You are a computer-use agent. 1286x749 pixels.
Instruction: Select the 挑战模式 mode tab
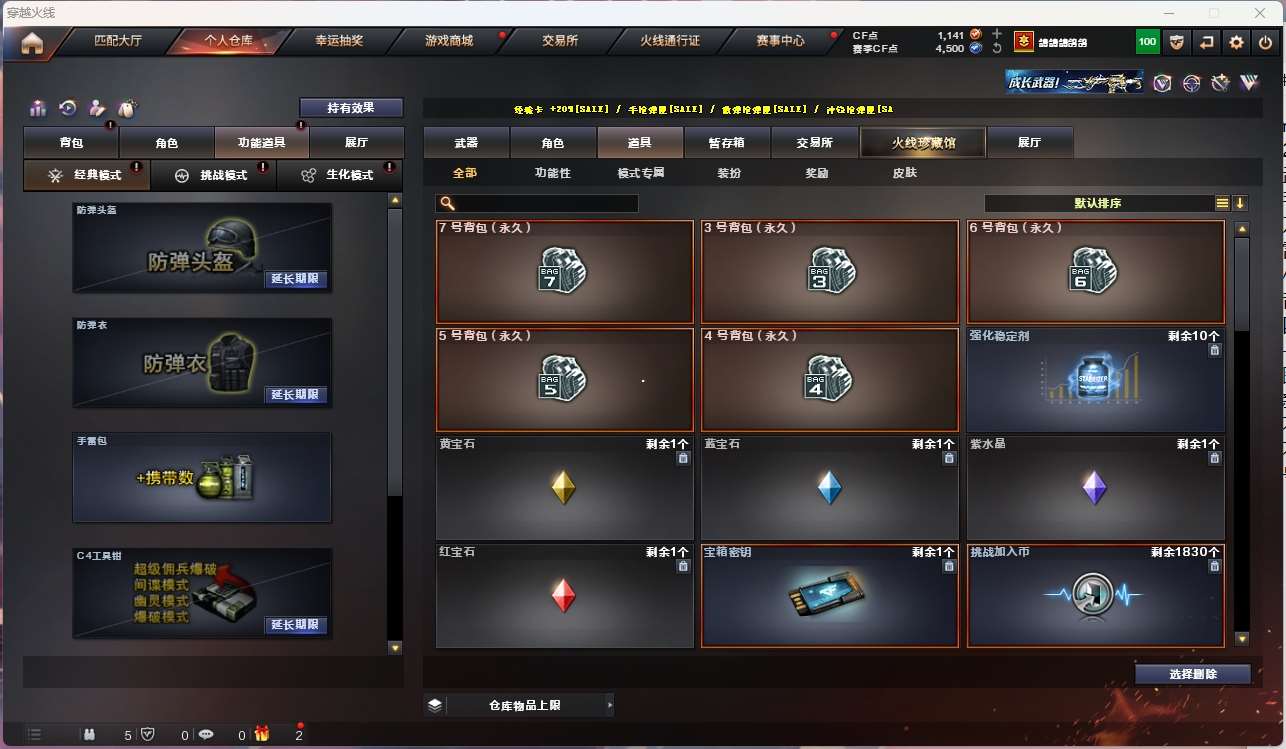[x=213, y=175]
